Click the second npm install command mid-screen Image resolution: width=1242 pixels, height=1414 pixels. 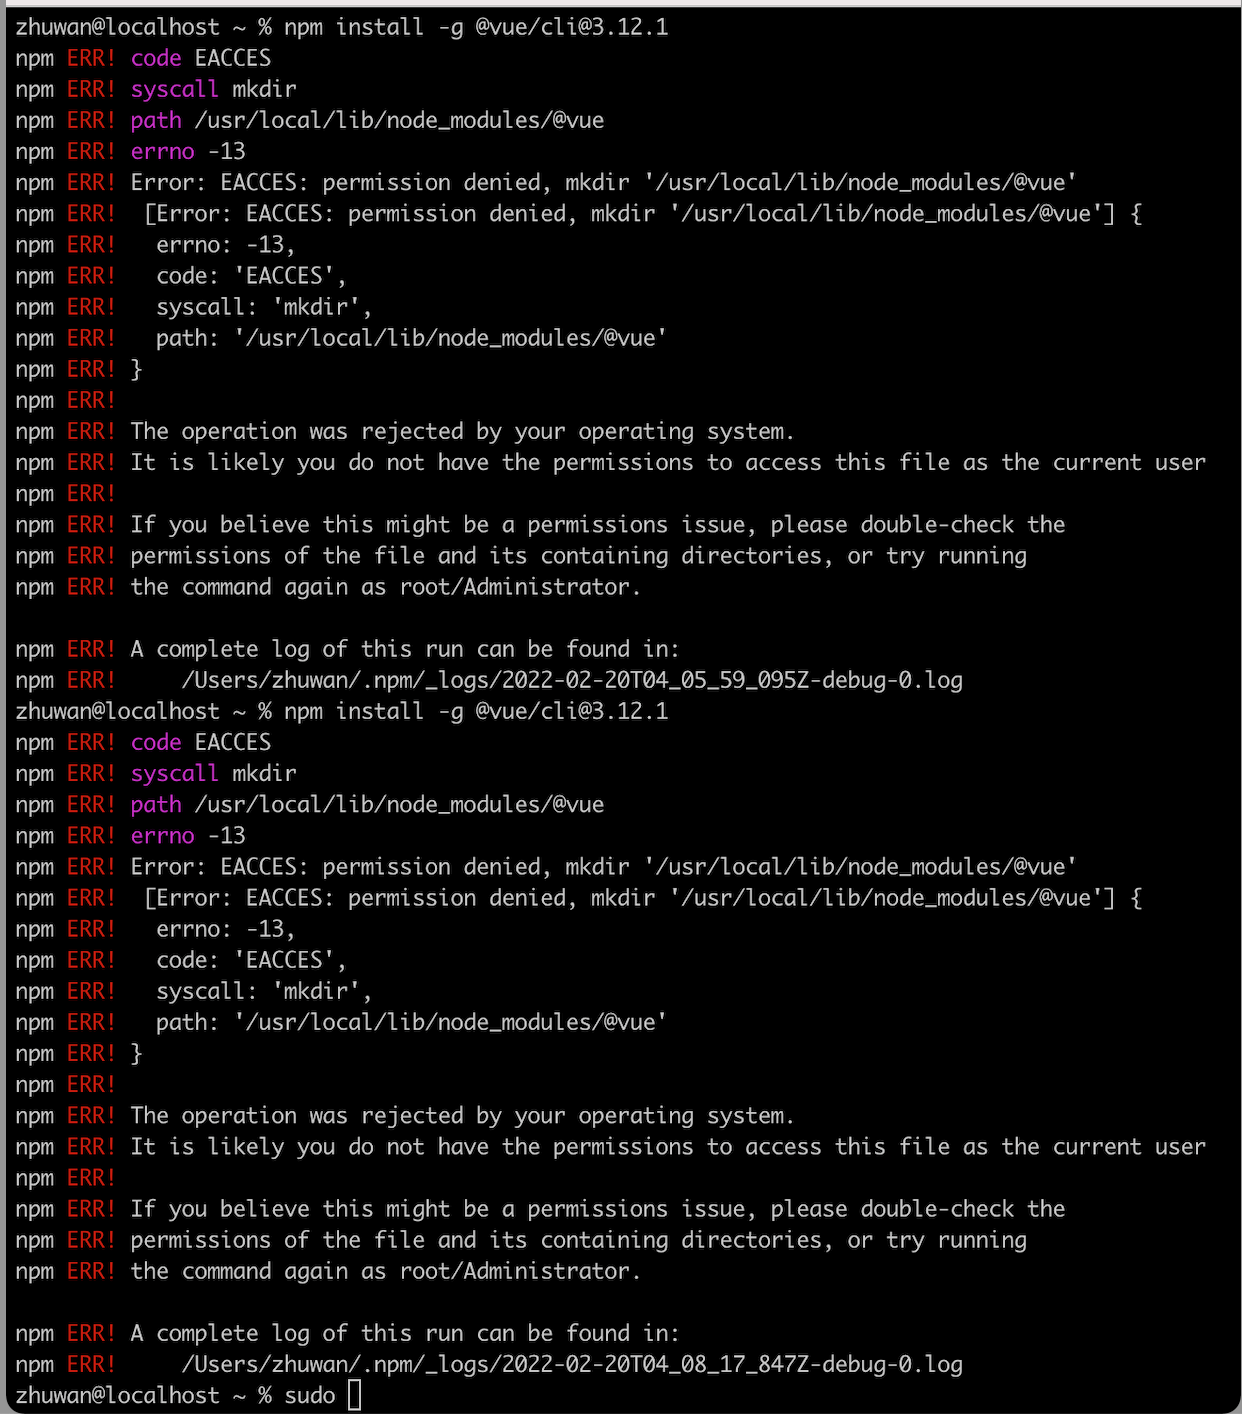click(x=476, y=711)
